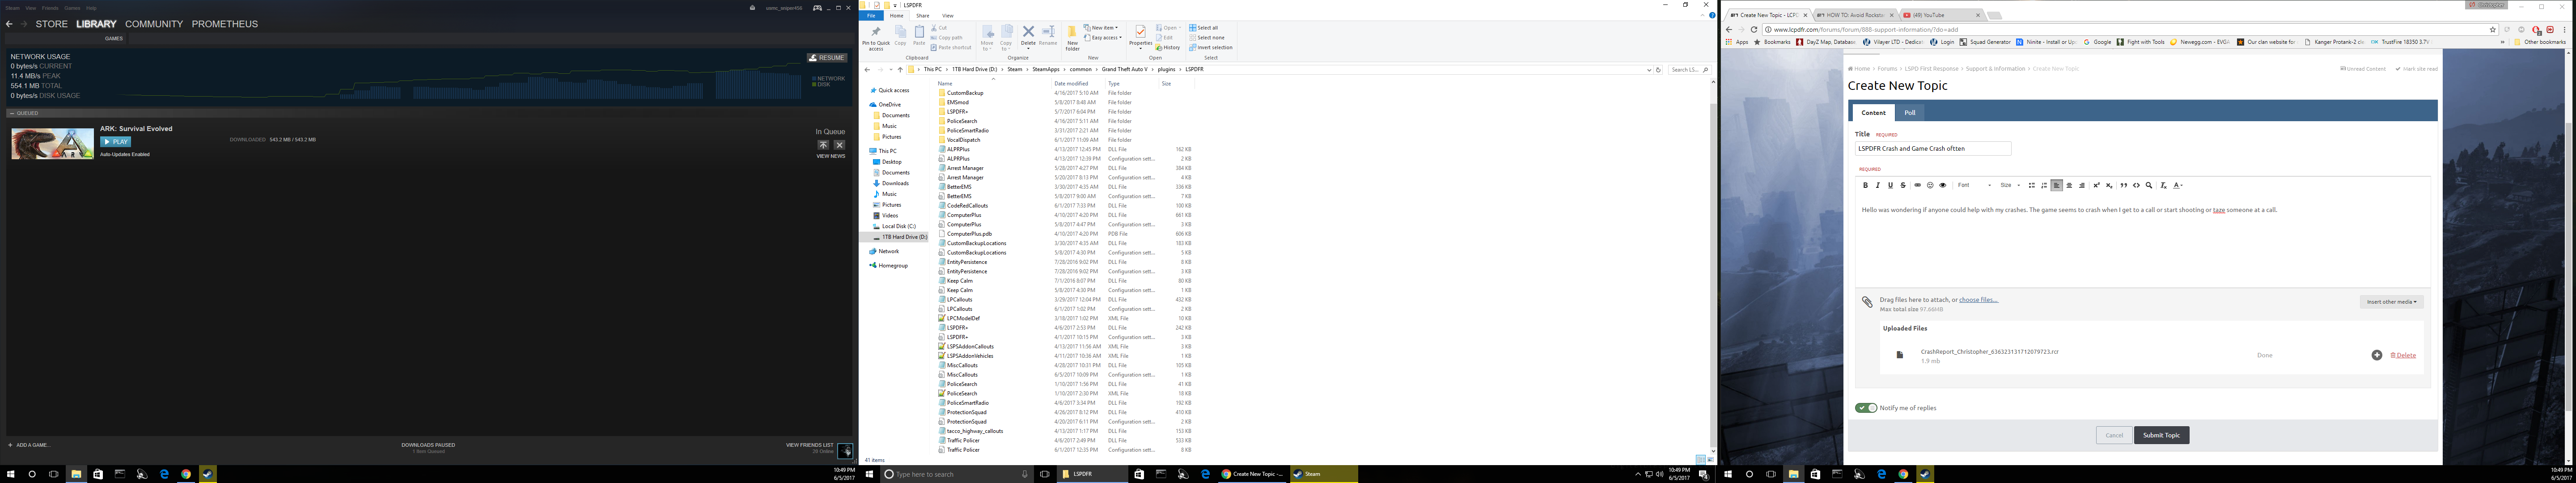Open the Font dropdown in the editor
Image resolution: width=2576 pixels, height=483 pixels.
[x=1974, y=185]
